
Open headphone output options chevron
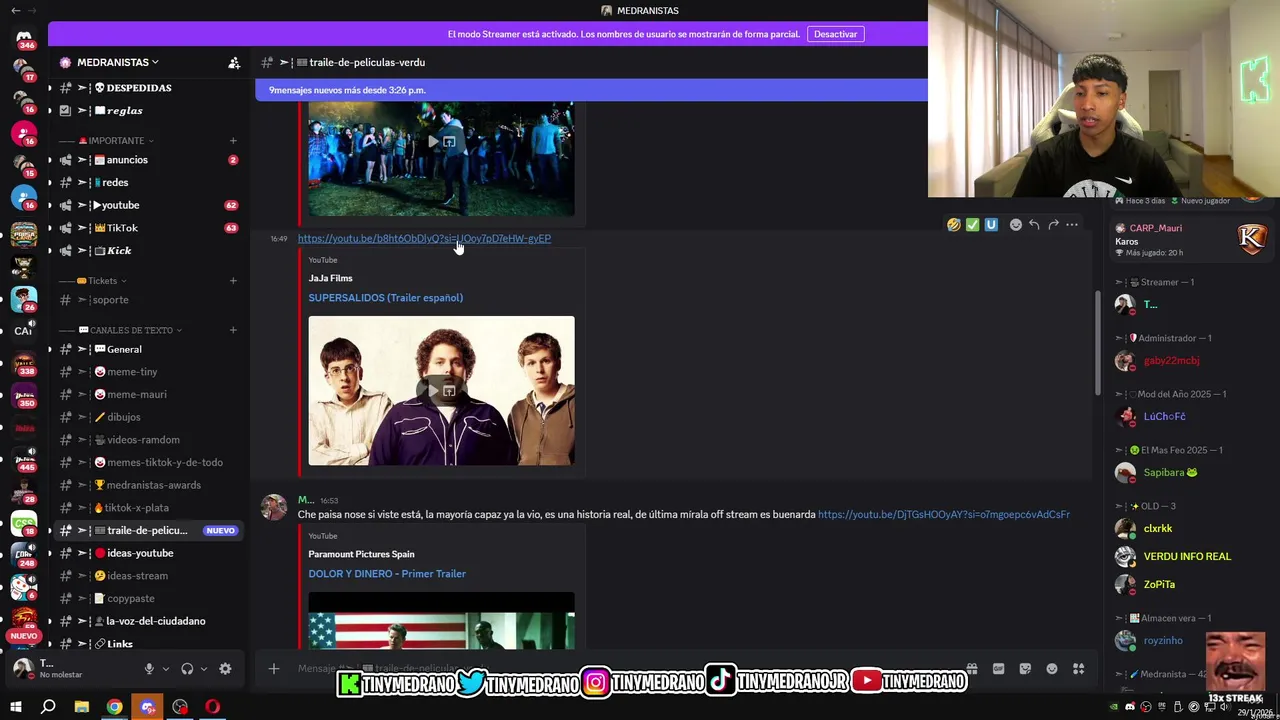(204, 669)
